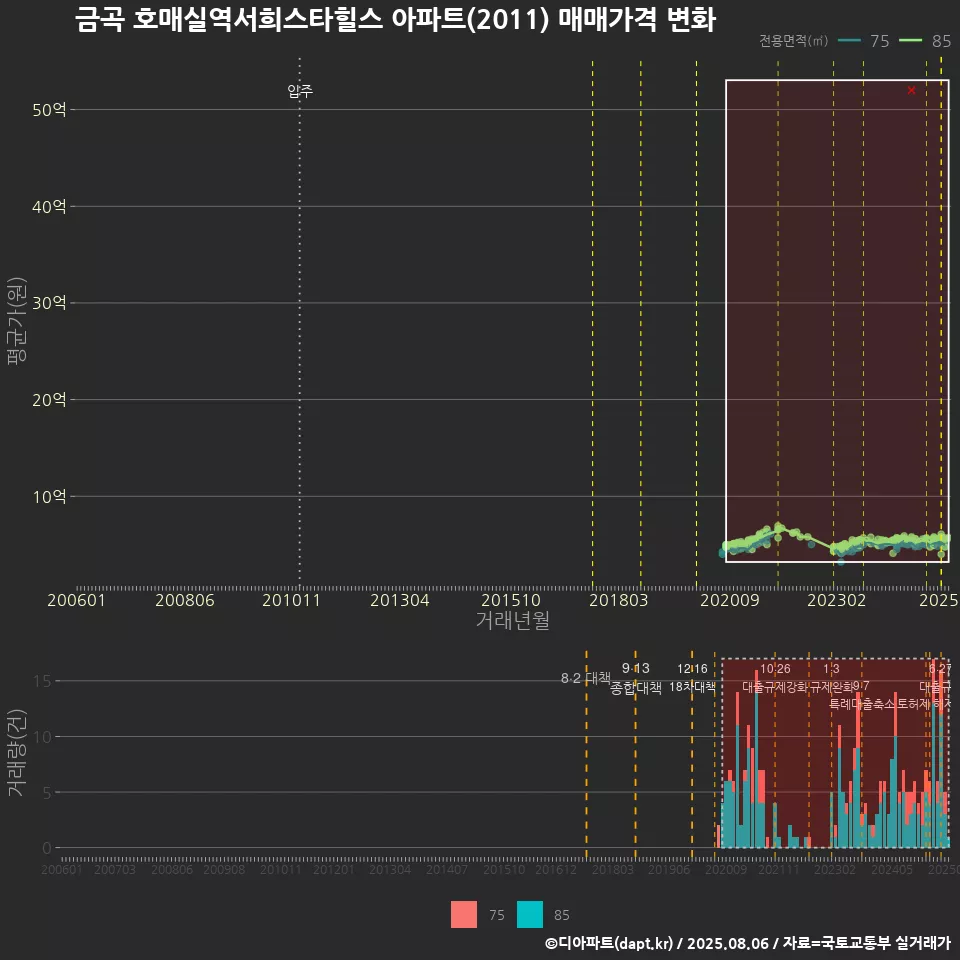The height and width of the screenshot is (960, 960).
Task: Click '201304' on the price chart x-axis
Action: point(399,600)
